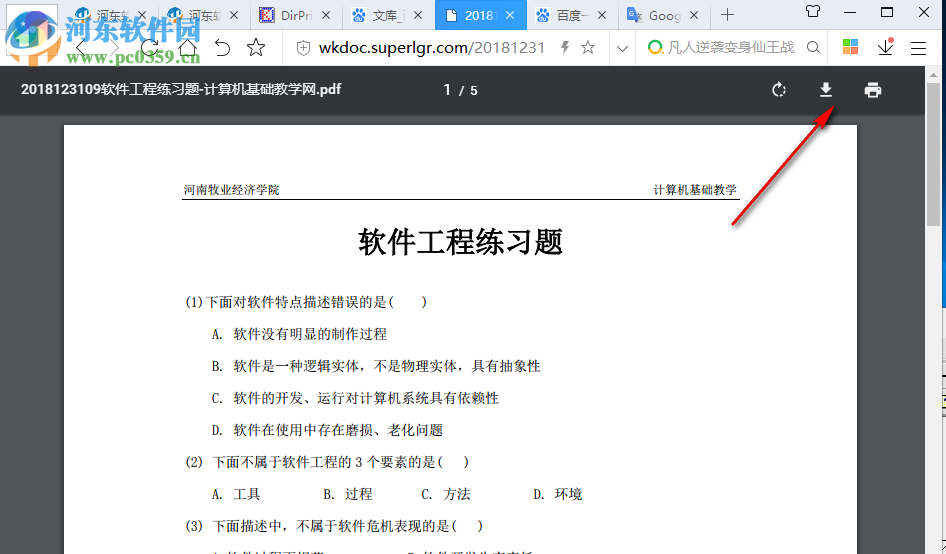Open the skin shirt icon in title bar

(x=813, y=11)
